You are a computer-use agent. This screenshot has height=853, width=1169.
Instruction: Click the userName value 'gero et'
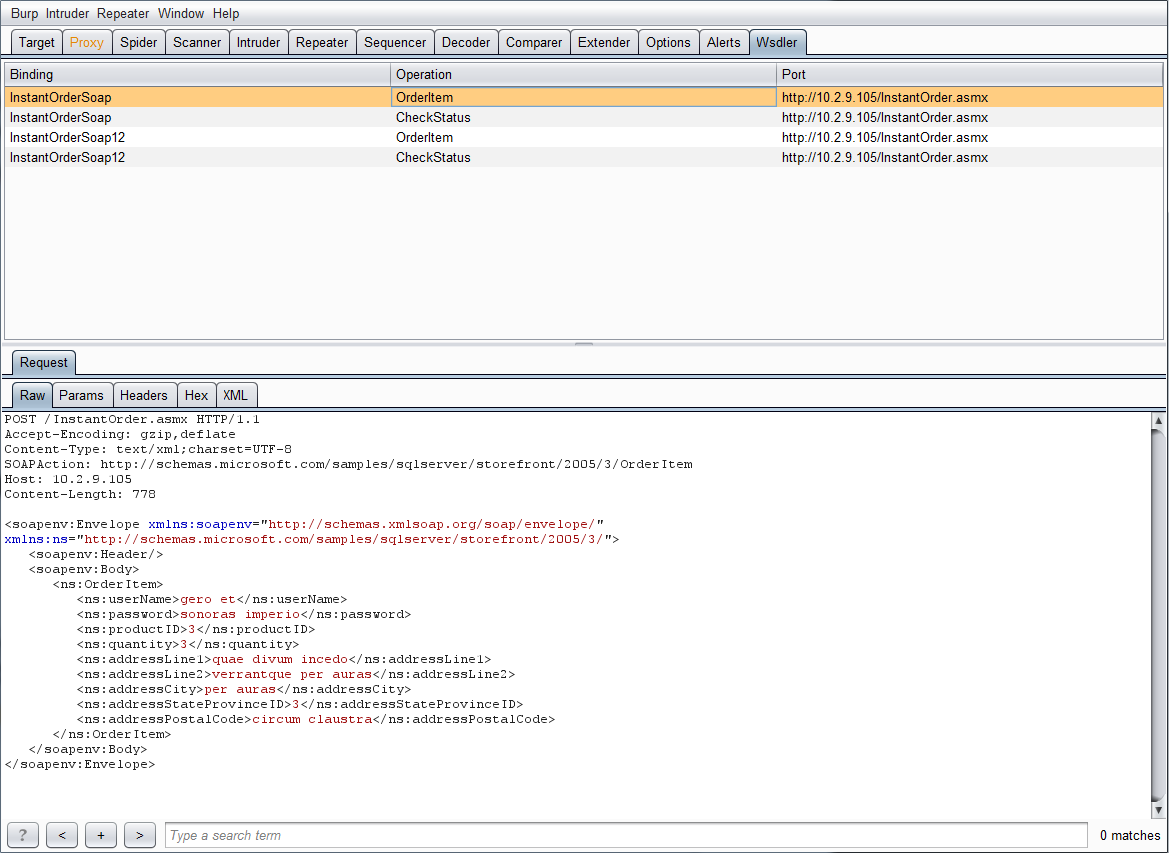pyautogui.click(x=208, y=599)
